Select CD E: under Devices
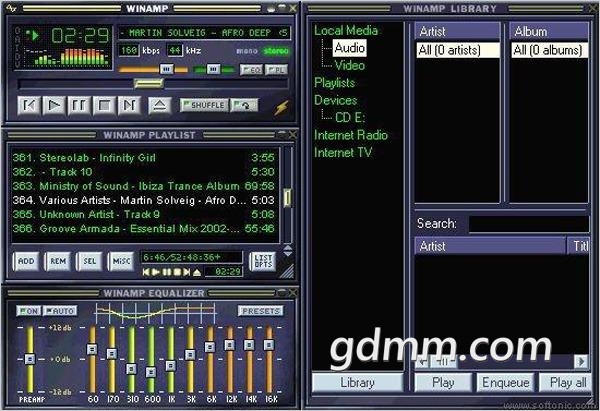 (x=350, y=117)
